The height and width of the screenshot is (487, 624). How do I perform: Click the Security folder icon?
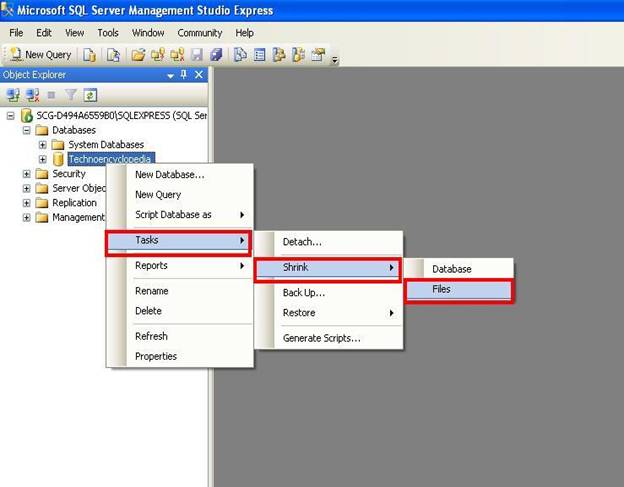coord(42,174)
